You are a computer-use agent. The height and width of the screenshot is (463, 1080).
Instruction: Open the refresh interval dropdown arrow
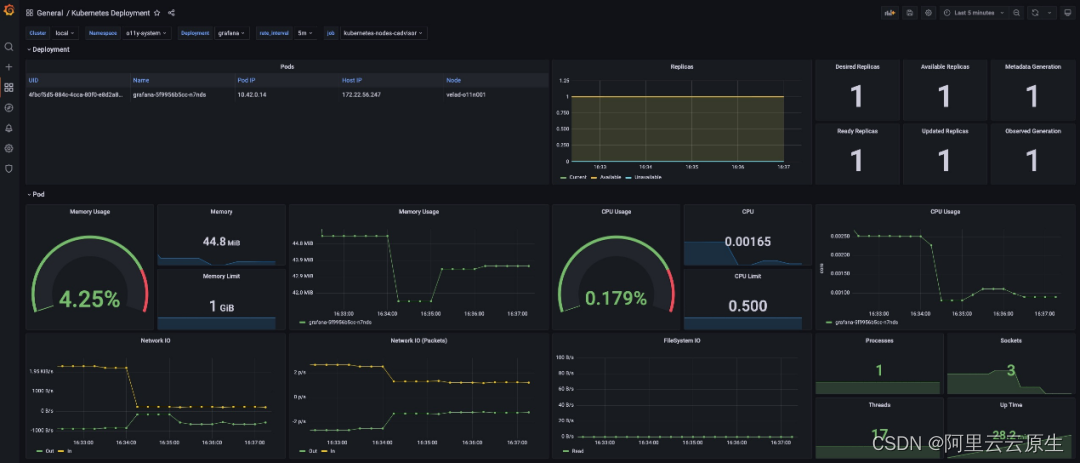pos(1050,12)
